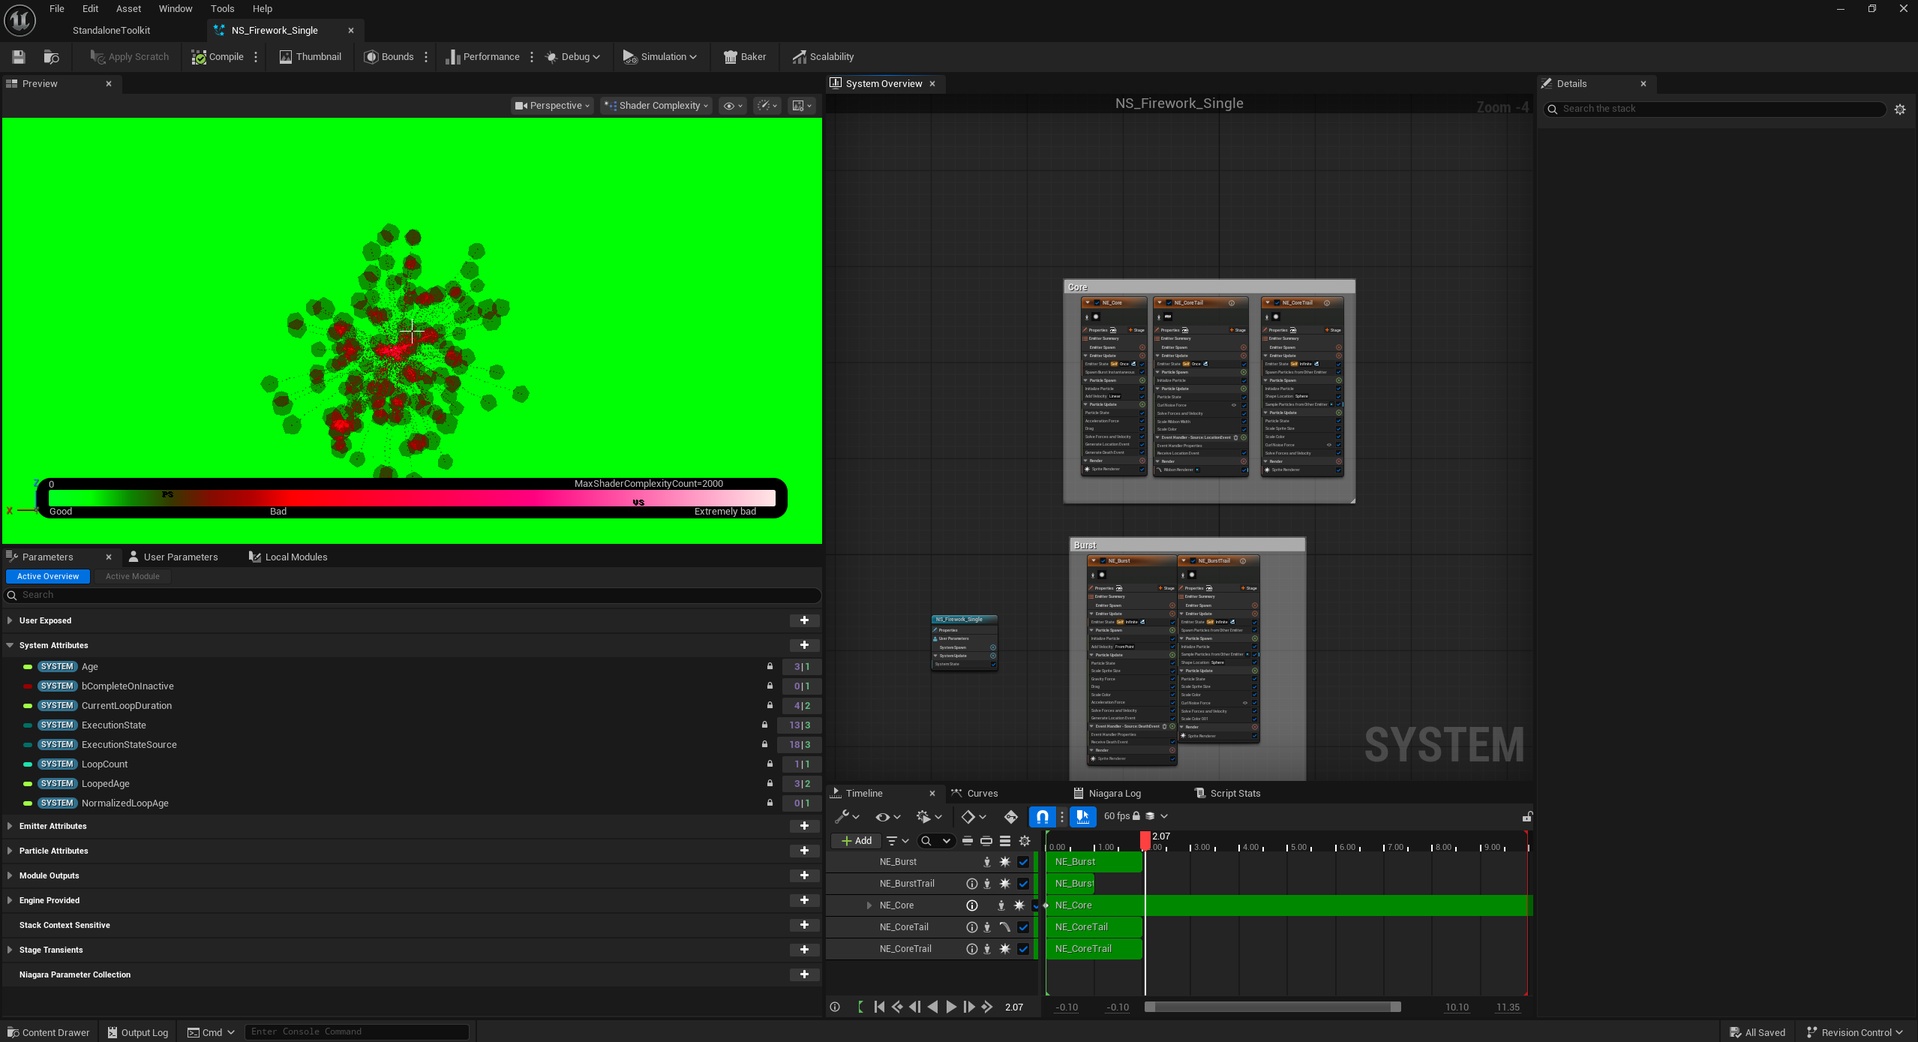Image resolution: width=1918 pixels, height=1042 pixels.
Task: Capture a Thumbnail for the asset
Action: tap(310, 57)
